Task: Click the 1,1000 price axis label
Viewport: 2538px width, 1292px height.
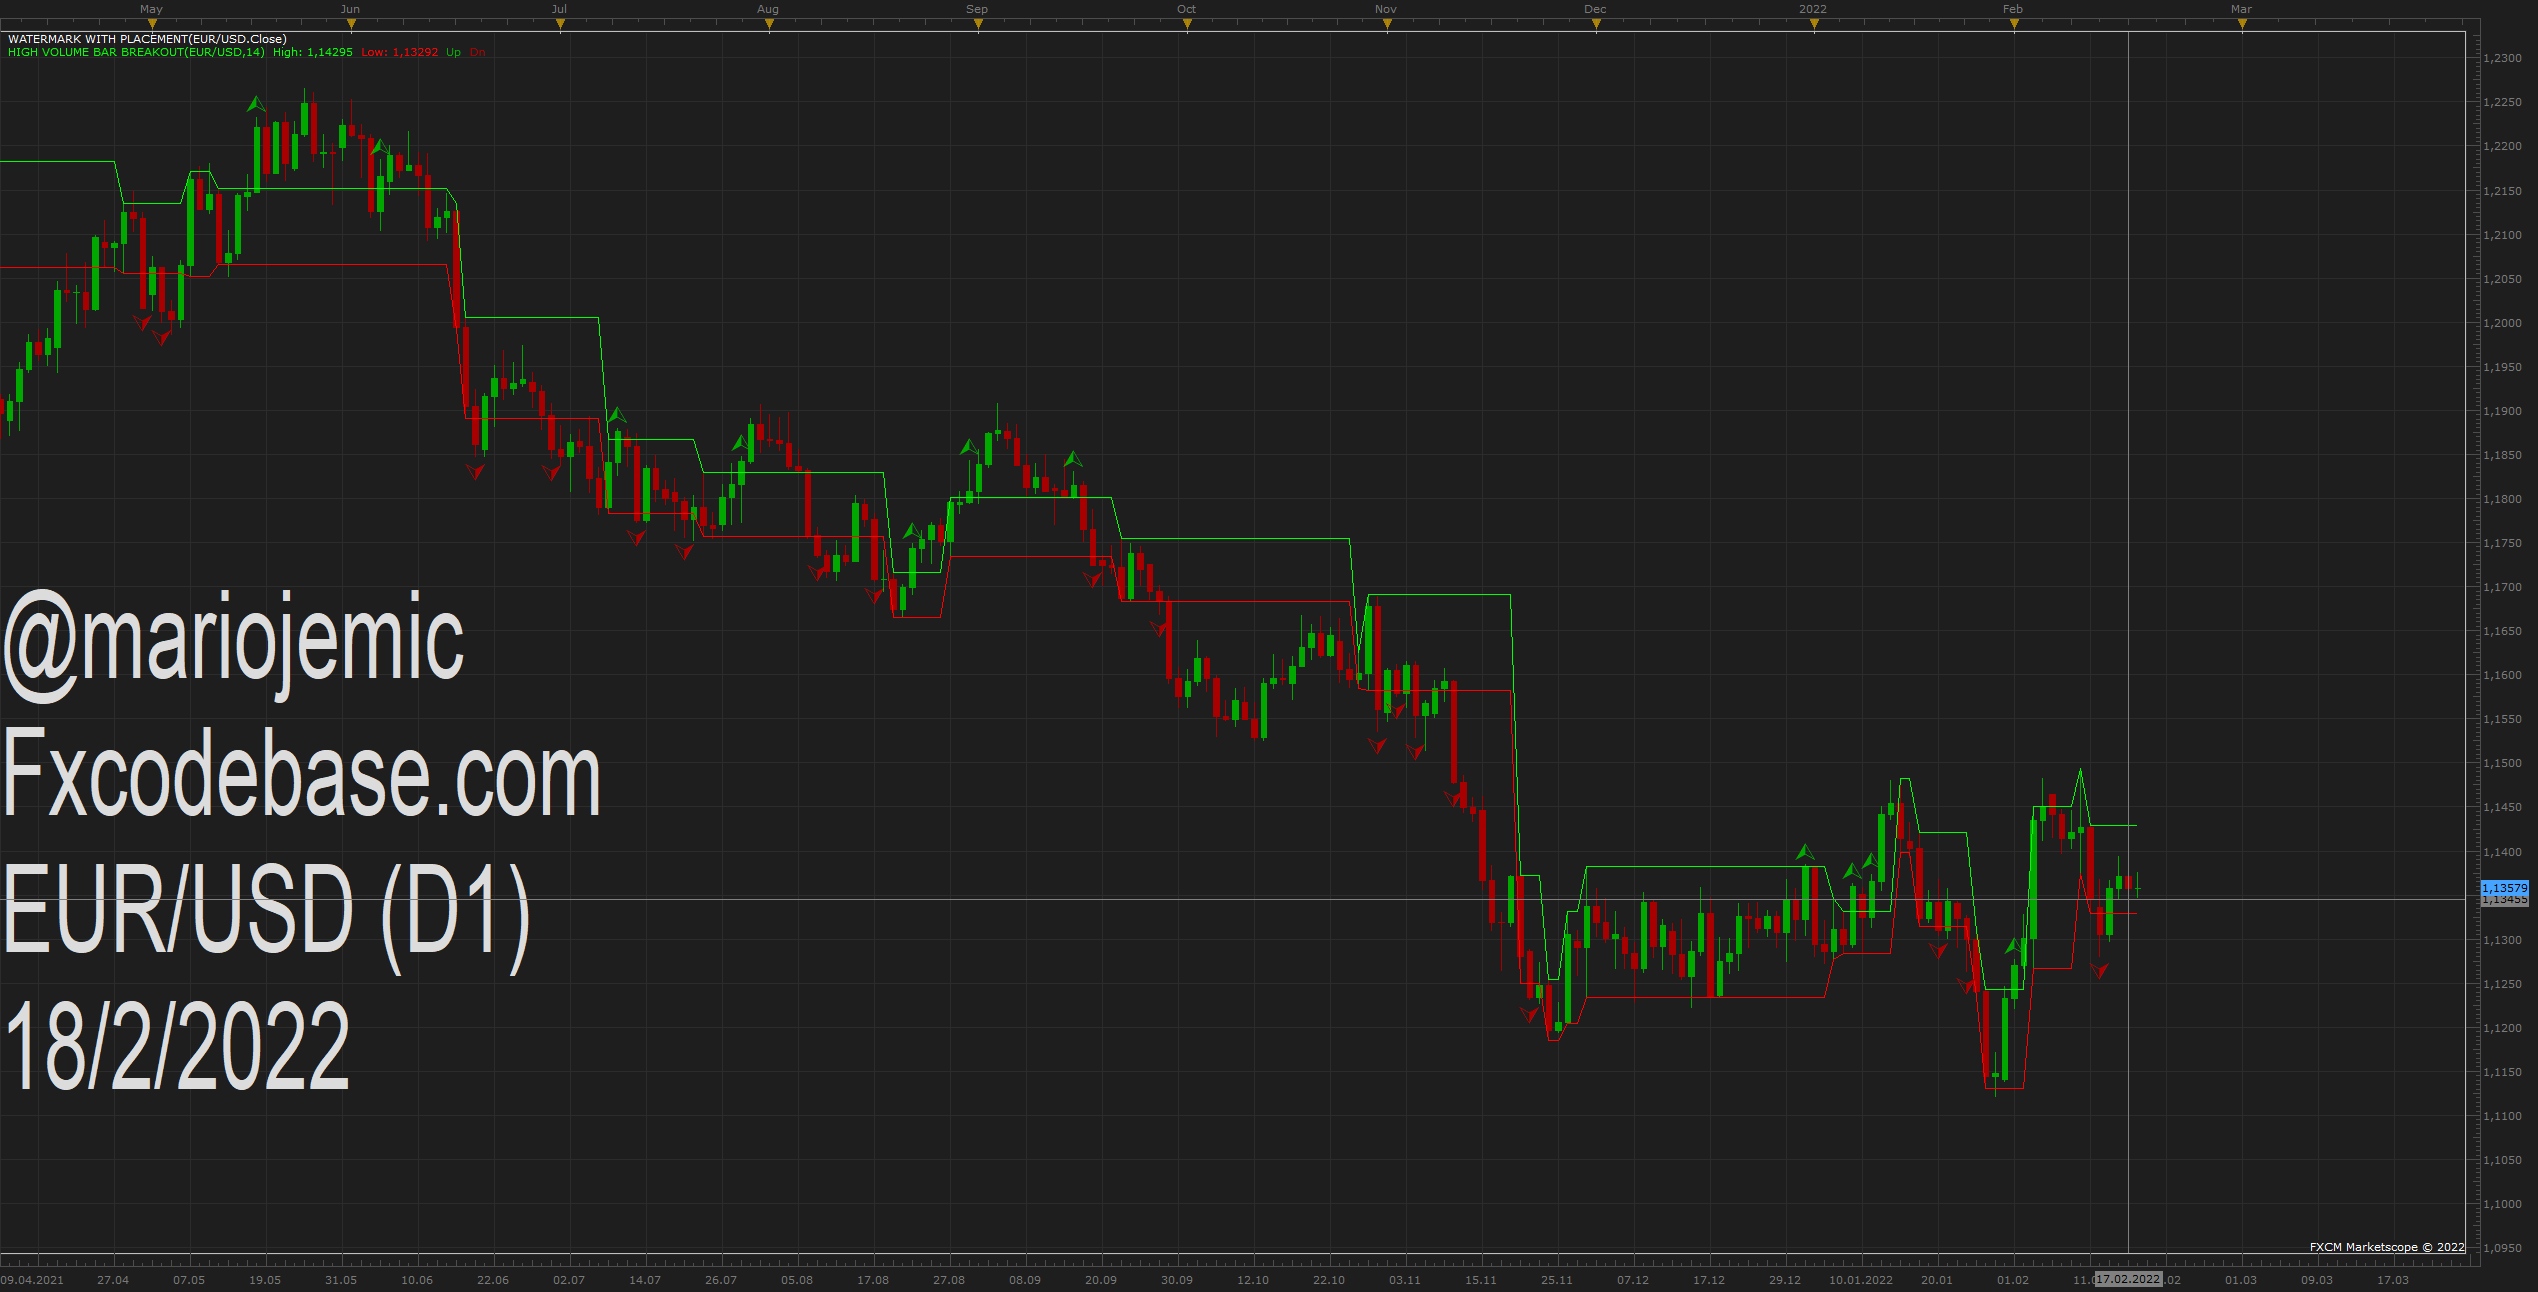Action: 2502,1204
